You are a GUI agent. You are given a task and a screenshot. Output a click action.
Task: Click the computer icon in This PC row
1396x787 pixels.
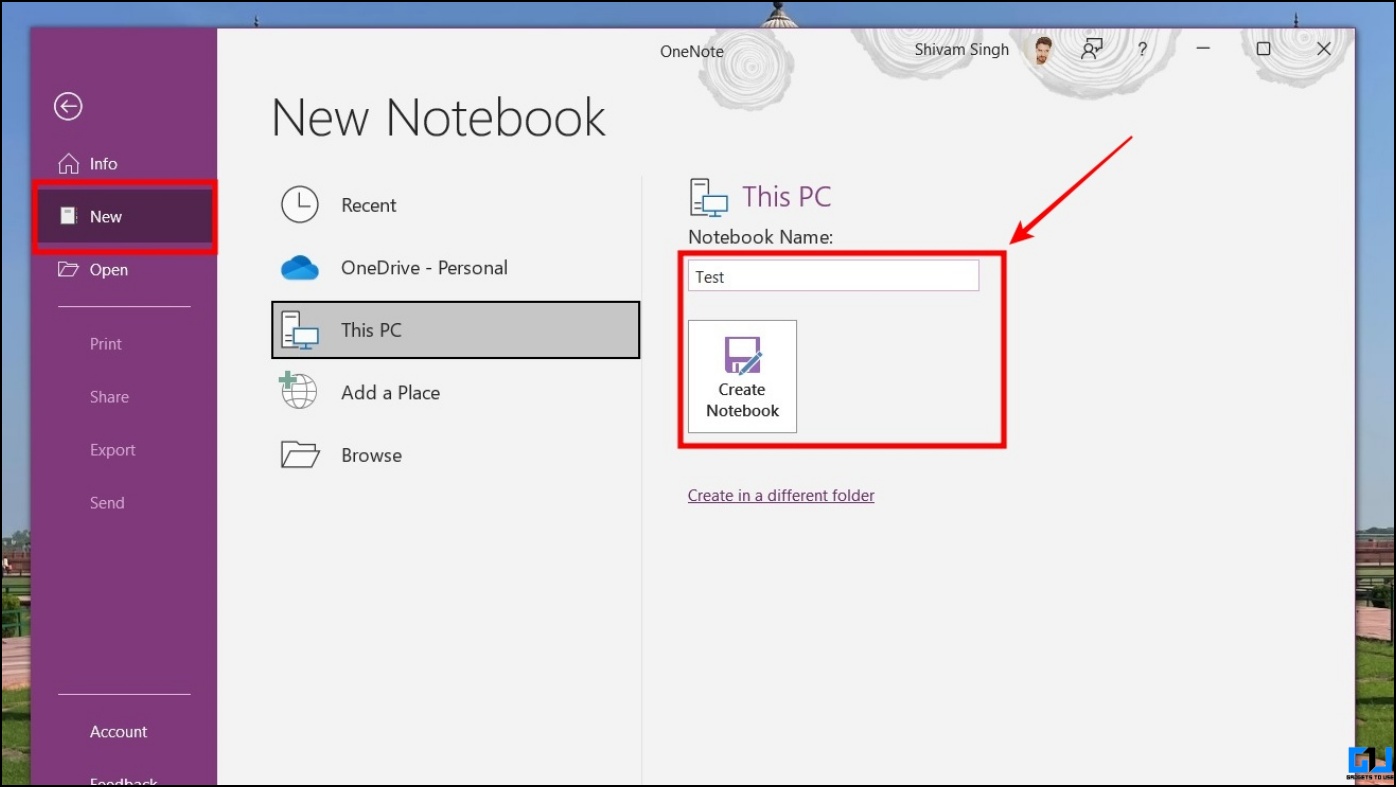(299, 331)
